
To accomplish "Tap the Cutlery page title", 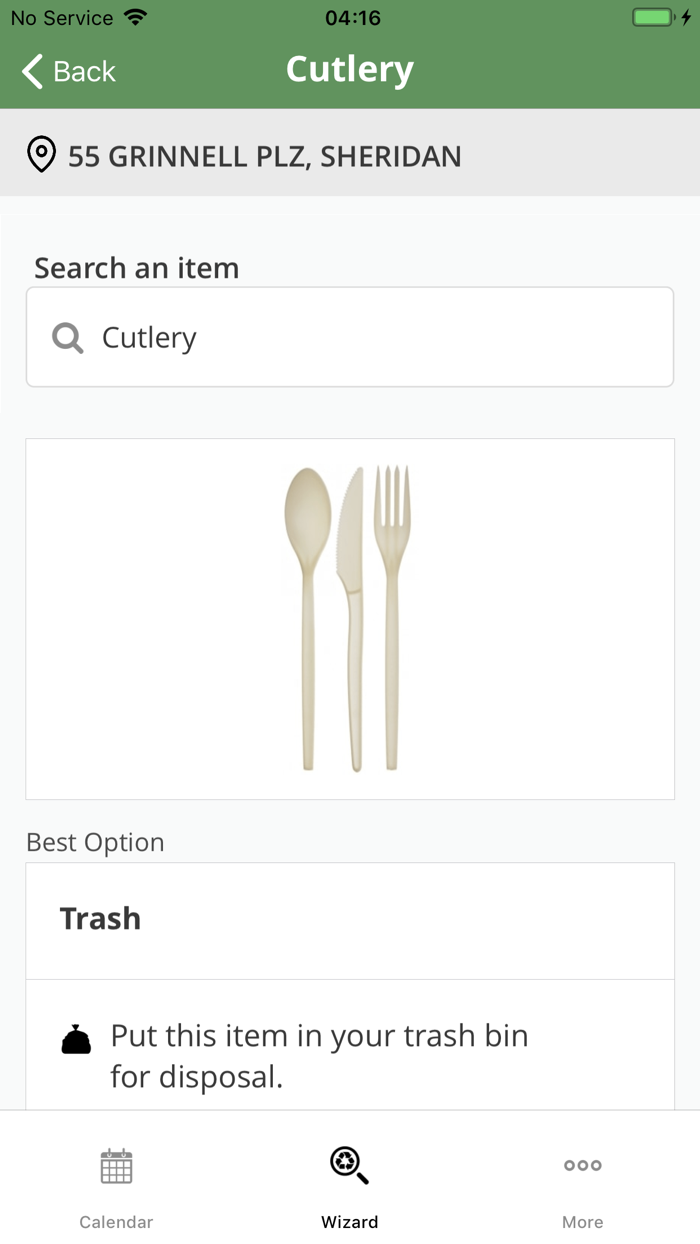I will pyautogui.click(x=350, y=70).
